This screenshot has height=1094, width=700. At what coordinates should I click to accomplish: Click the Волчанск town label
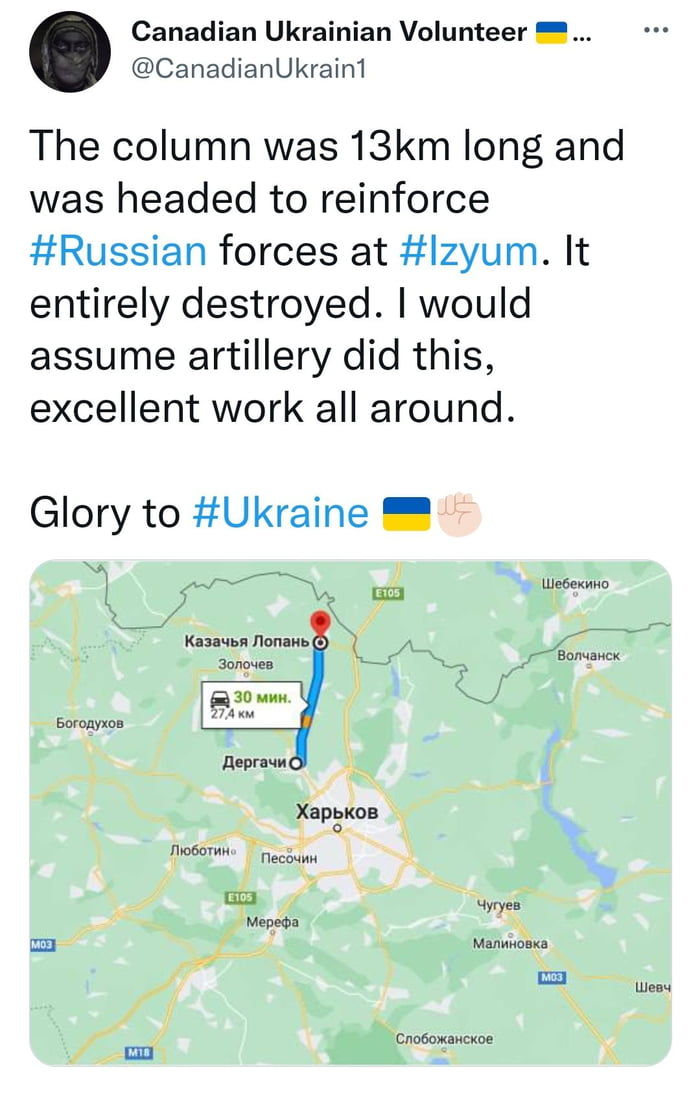coord(590,655)
